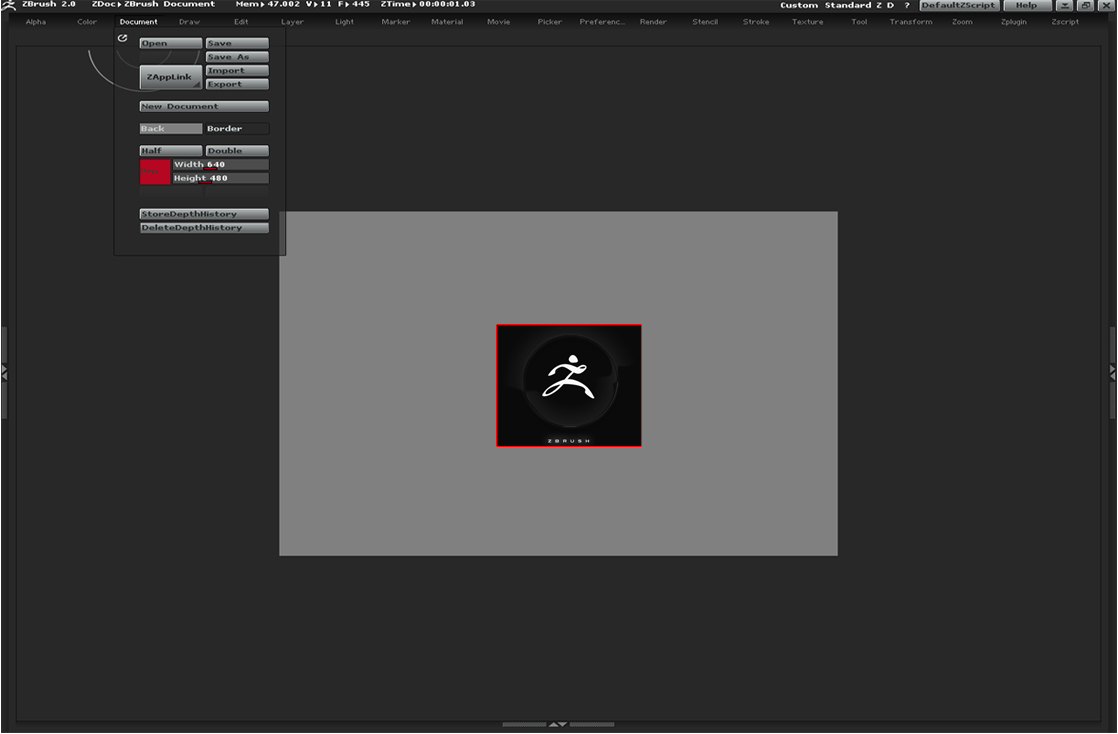This screenshot has width=1118, height=734.
Task: Open the Marker menu
Action: [396, 22]
